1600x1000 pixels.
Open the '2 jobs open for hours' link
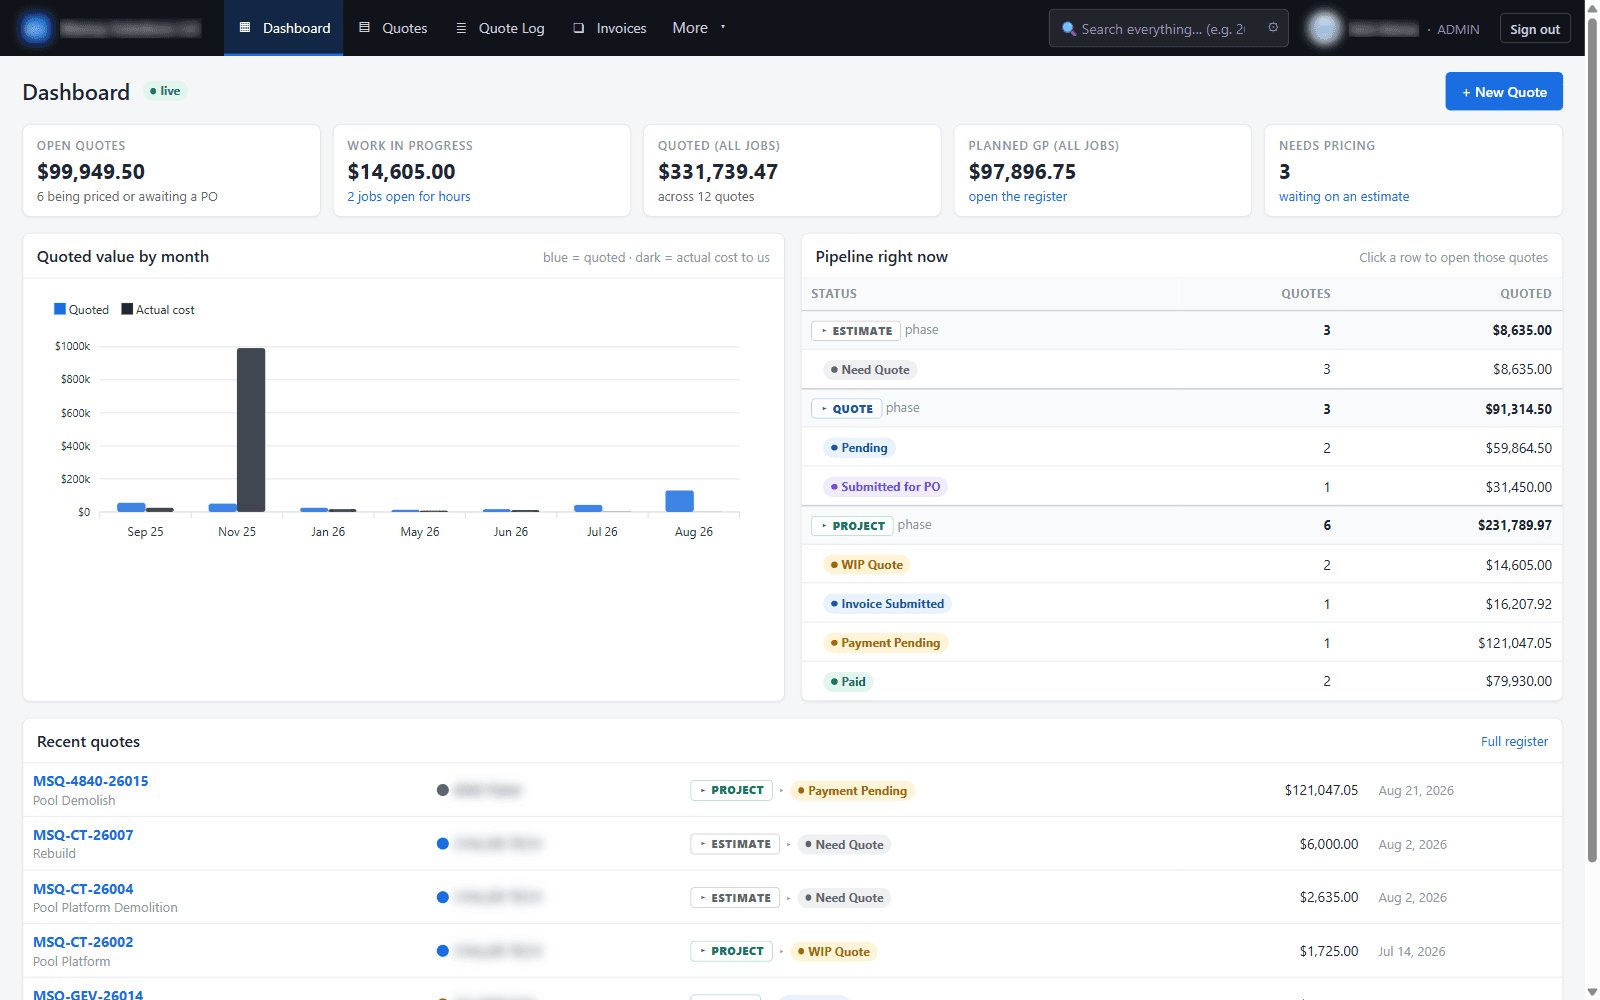409,197
